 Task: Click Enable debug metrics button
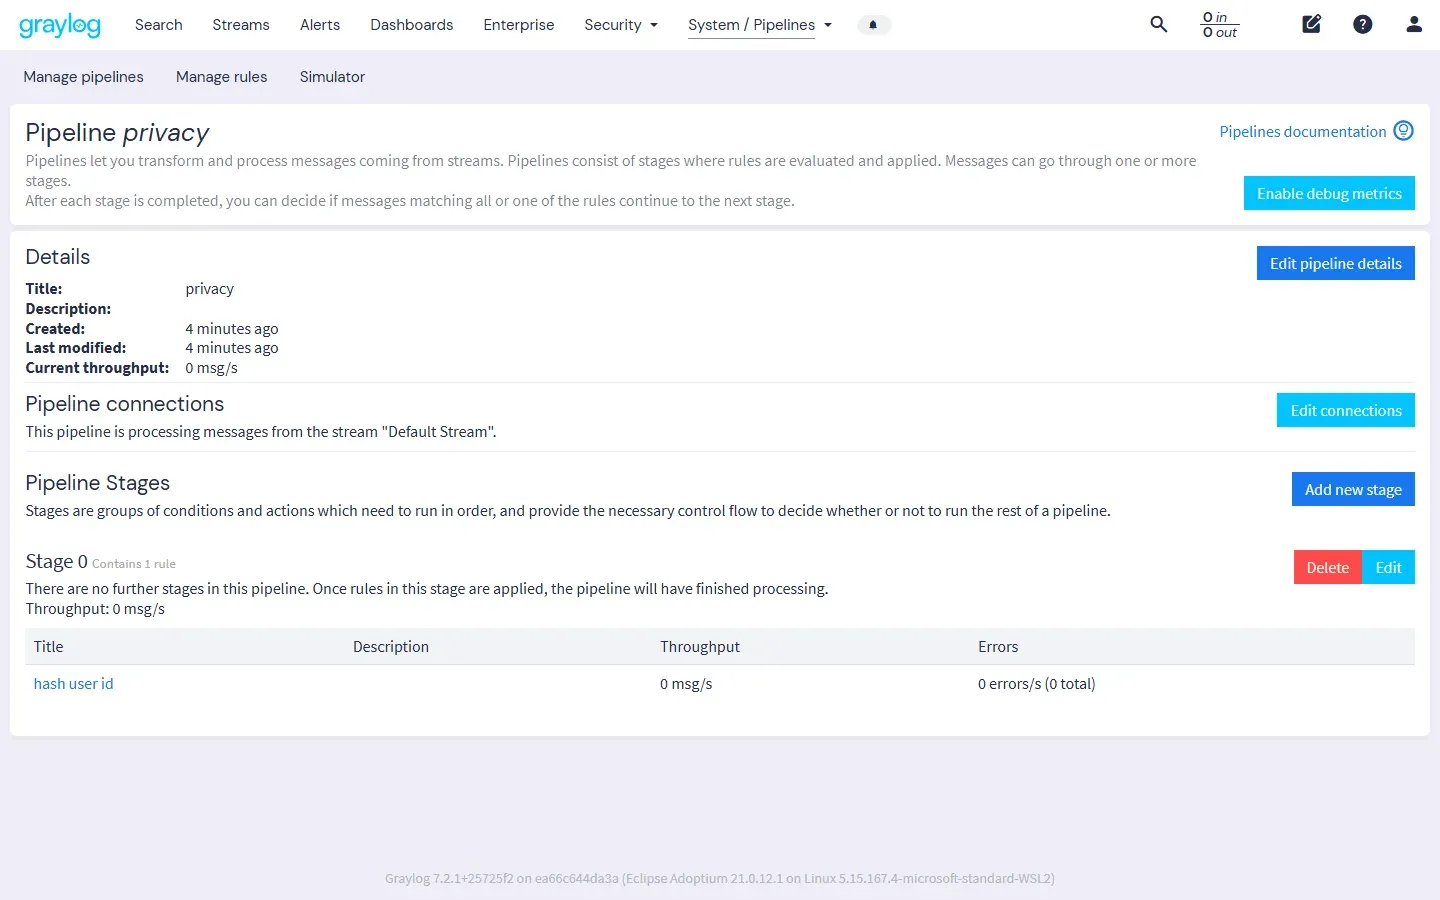(1329, 193)
